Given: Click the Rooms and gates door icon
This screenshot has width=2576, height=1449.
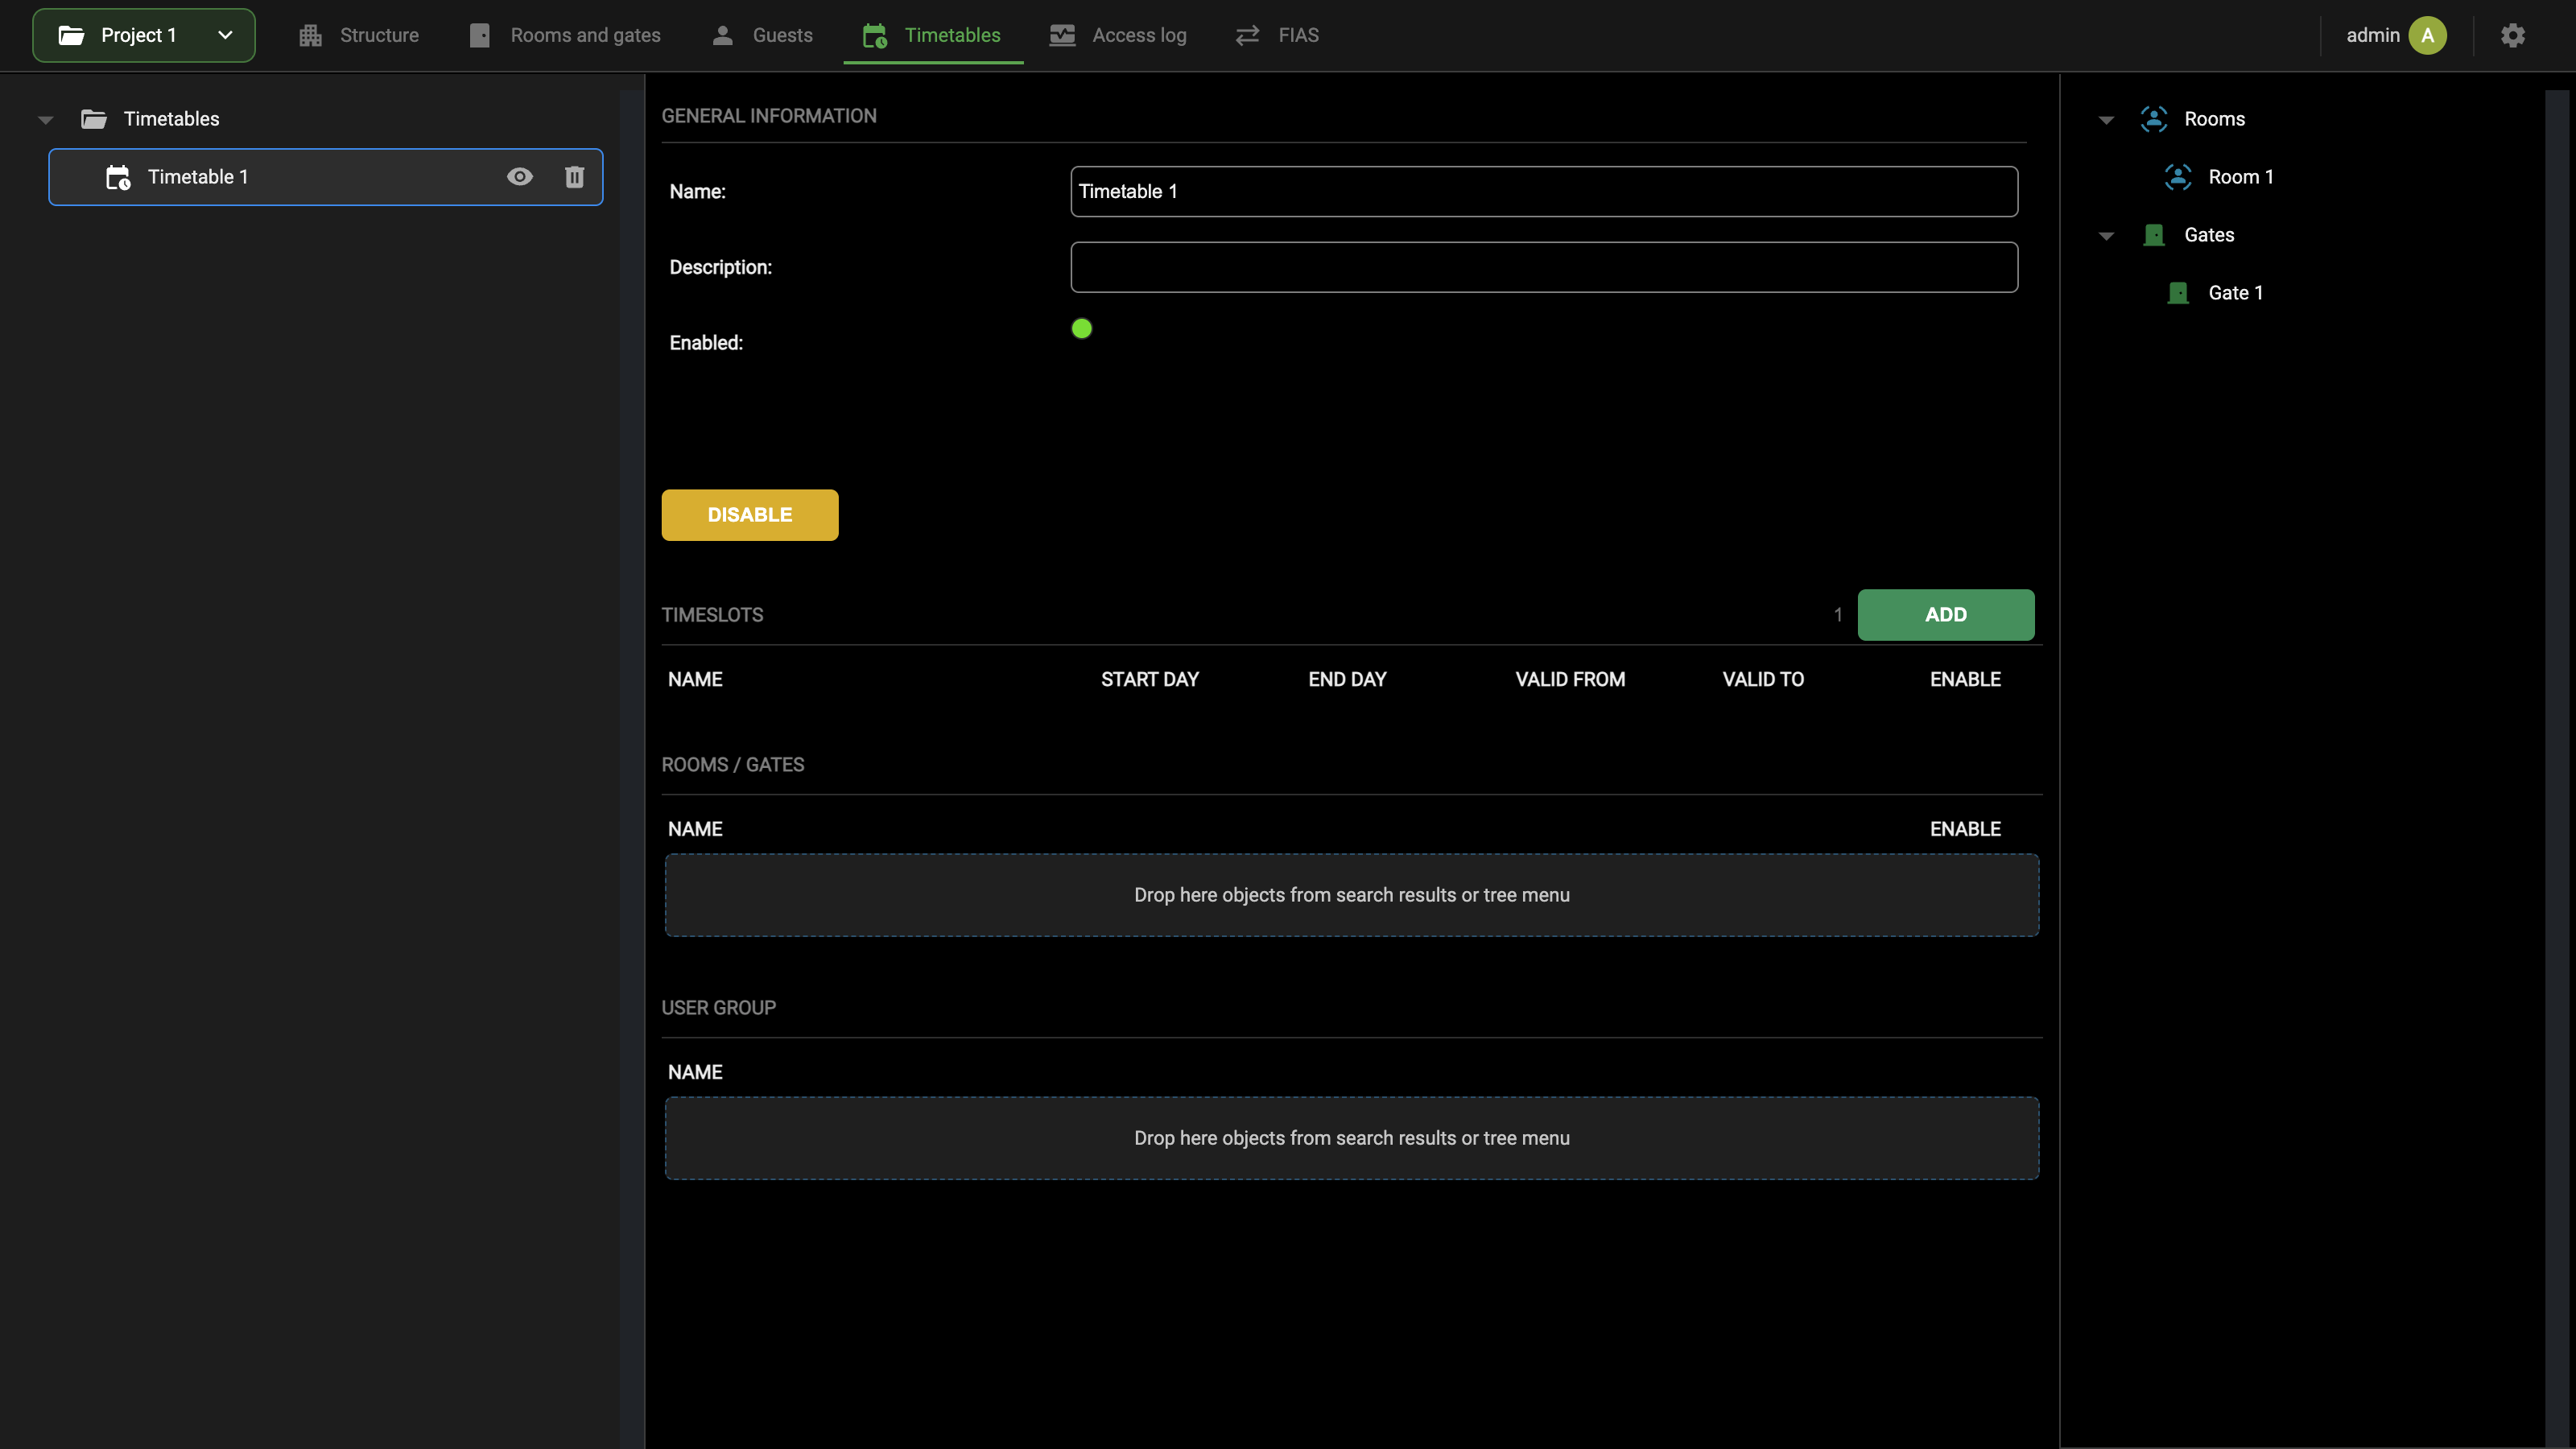Looking at the screenshot, I should point(480,35).
